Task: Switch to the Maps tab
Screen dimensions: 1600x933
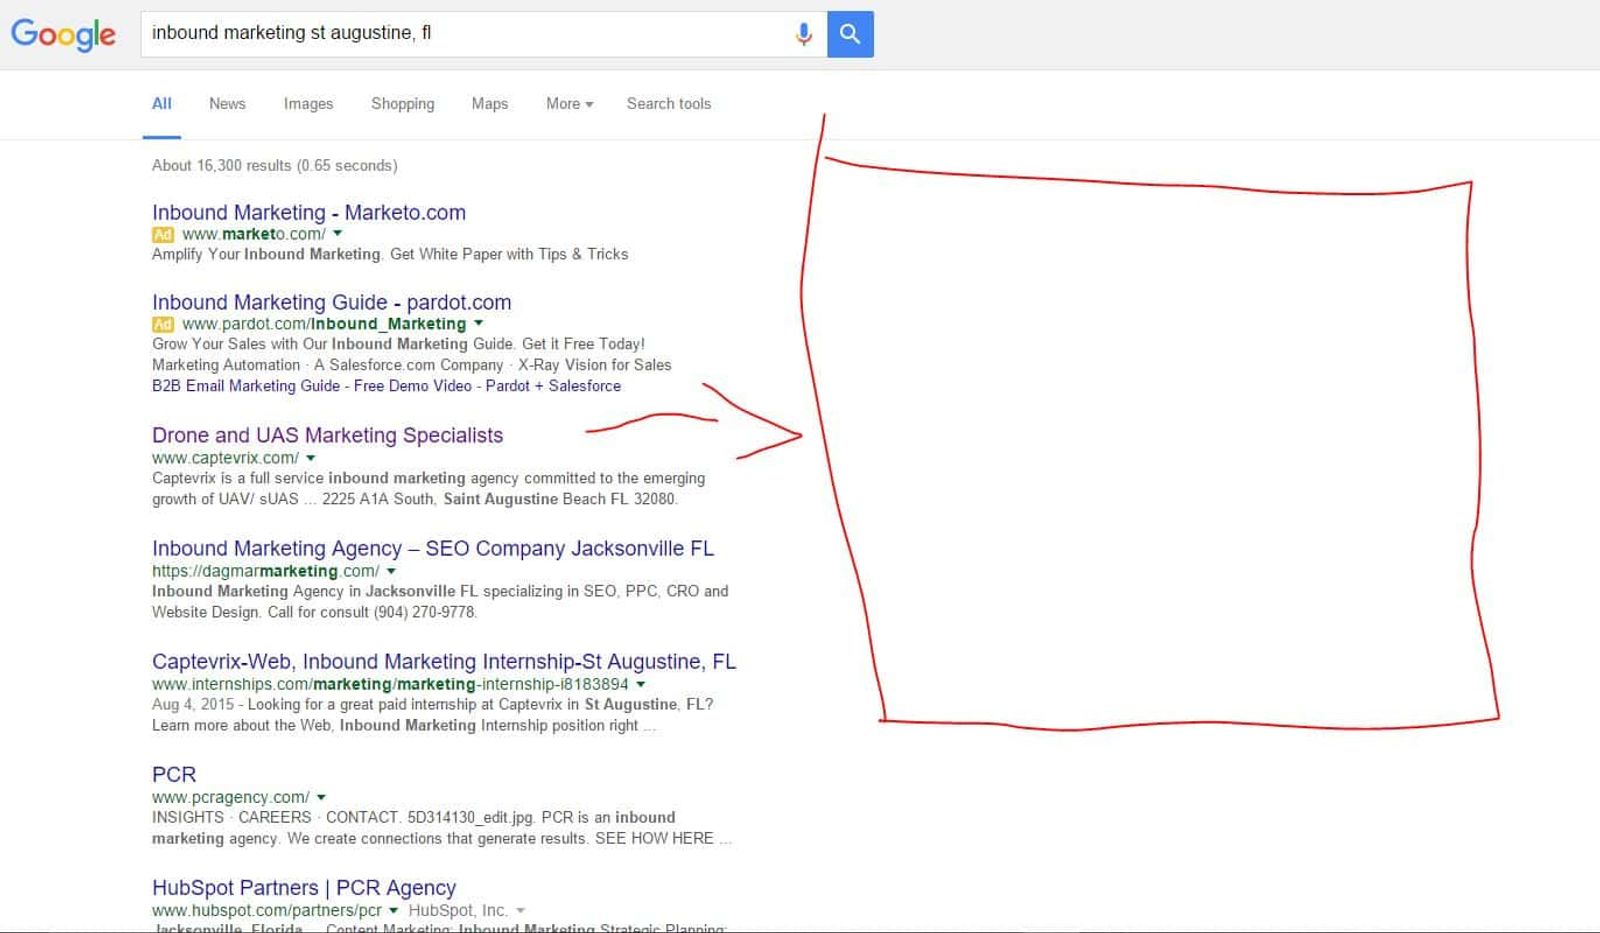Action: pyautogui.click(x=490, y=104)
